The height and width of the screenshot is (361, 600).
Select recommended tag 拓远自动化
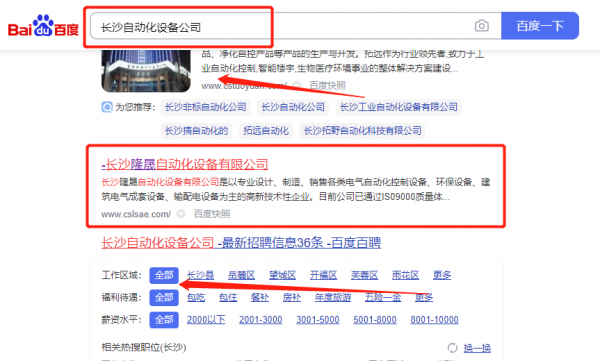pyautogui.click(x=266, y=131)
